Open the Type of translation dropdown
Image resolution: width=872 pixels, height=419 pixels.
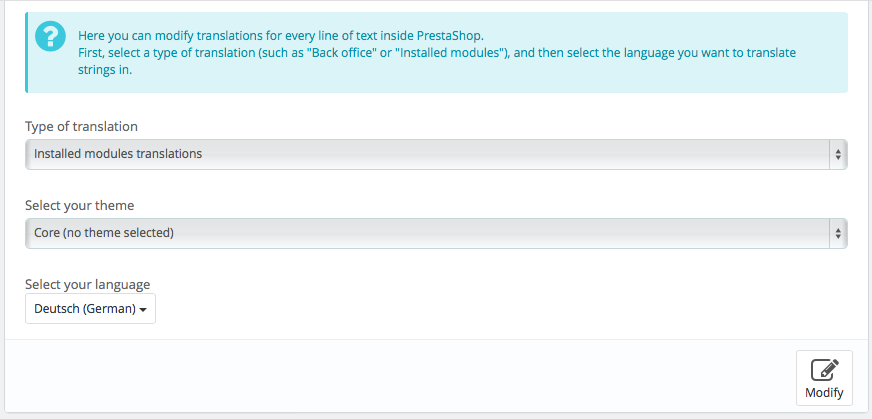[x=436, y=154]
